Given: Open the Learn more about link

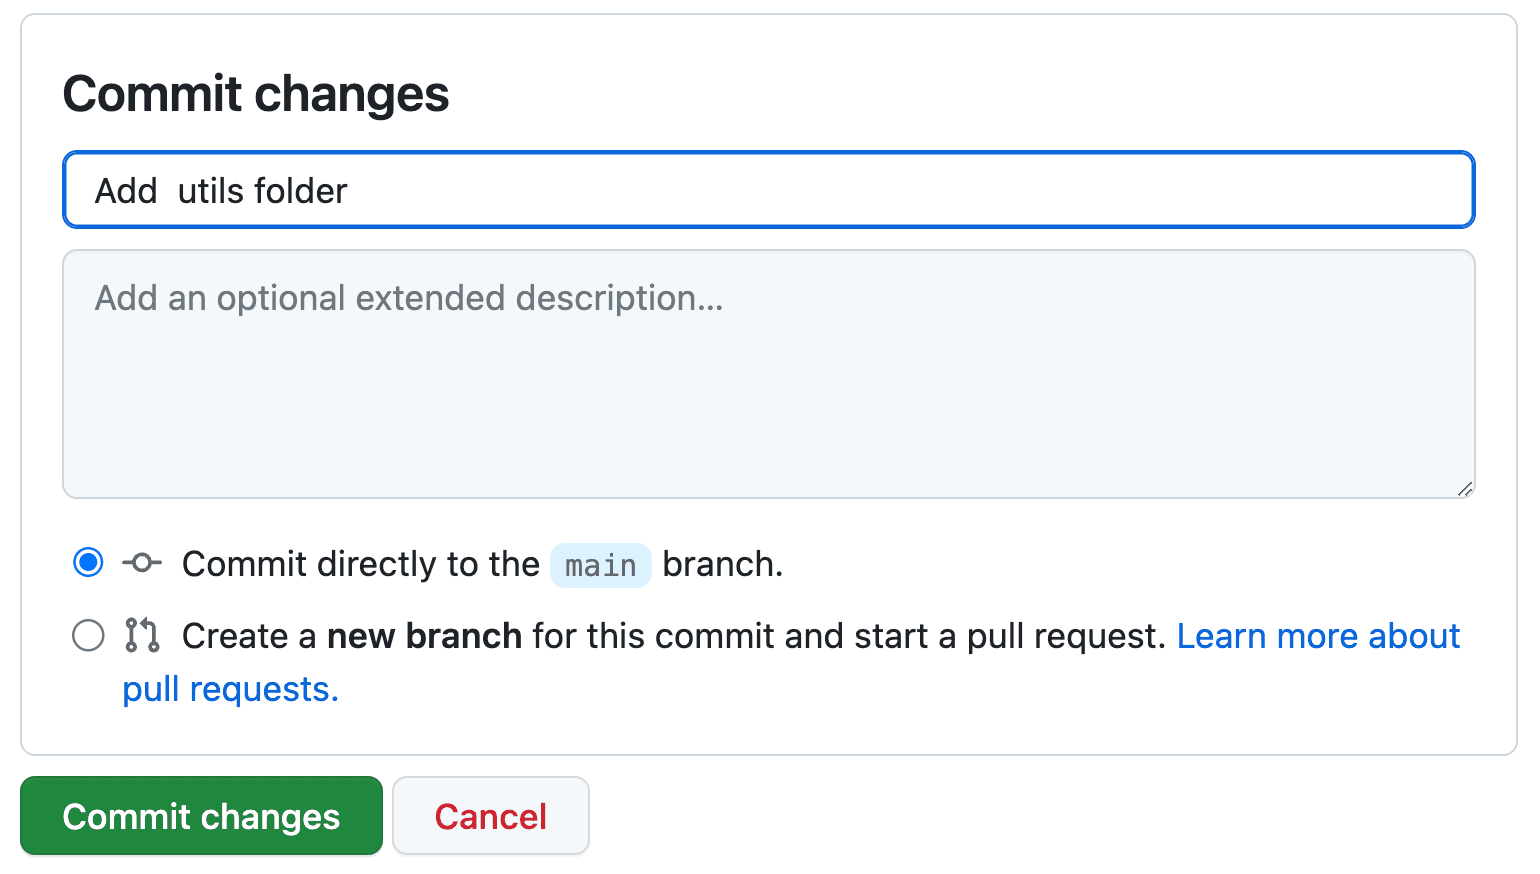Looking at the screenshot, I should (1318, 636).
